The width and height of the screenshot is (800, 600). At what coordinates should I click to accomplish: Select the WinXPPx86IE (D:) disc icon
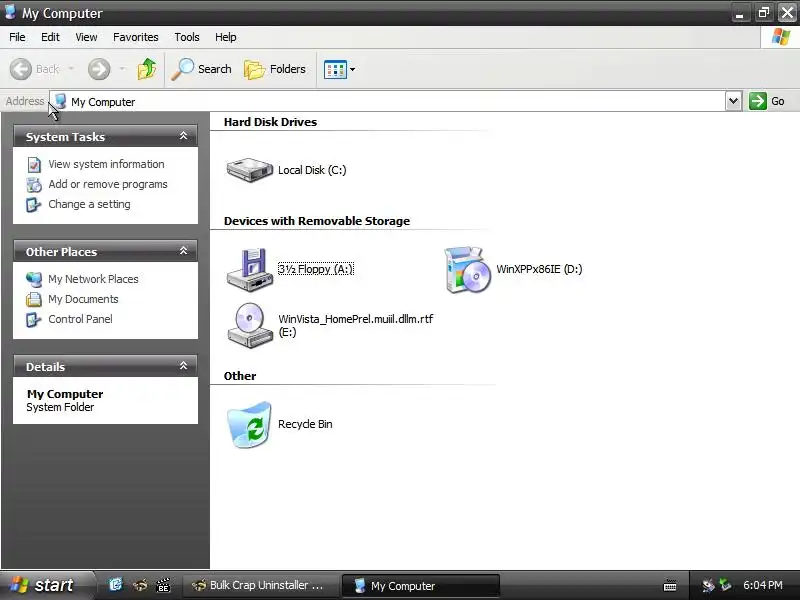pos(467,269)
